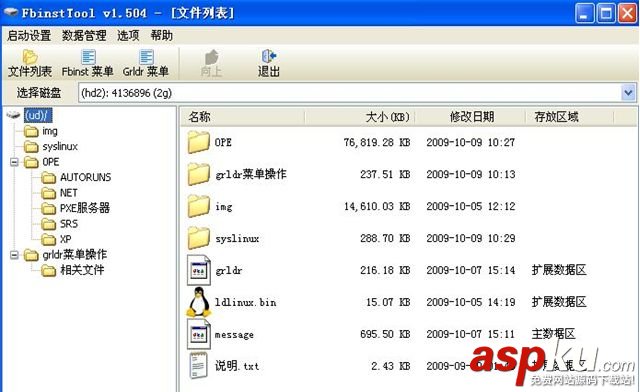Select grldr菜单操作 folder in tree

pyautogui.click(x=75, y=255)
